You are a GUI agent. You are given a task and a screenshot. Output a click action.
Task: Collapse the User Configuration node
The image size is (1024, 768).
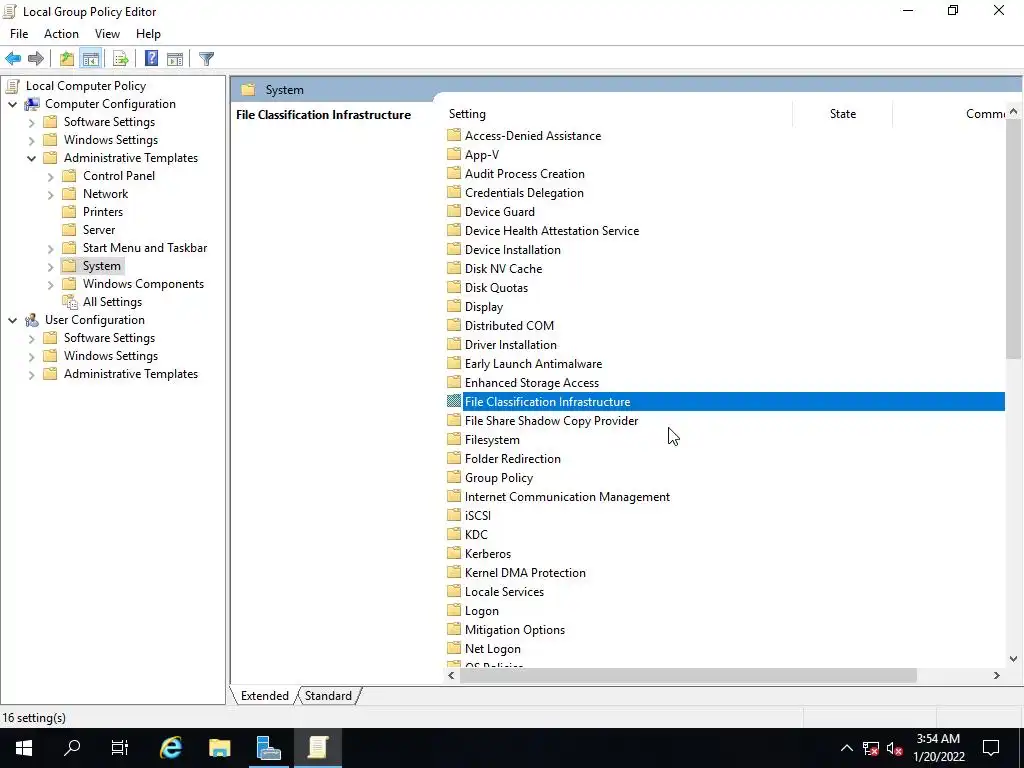[x=12, y=320]
